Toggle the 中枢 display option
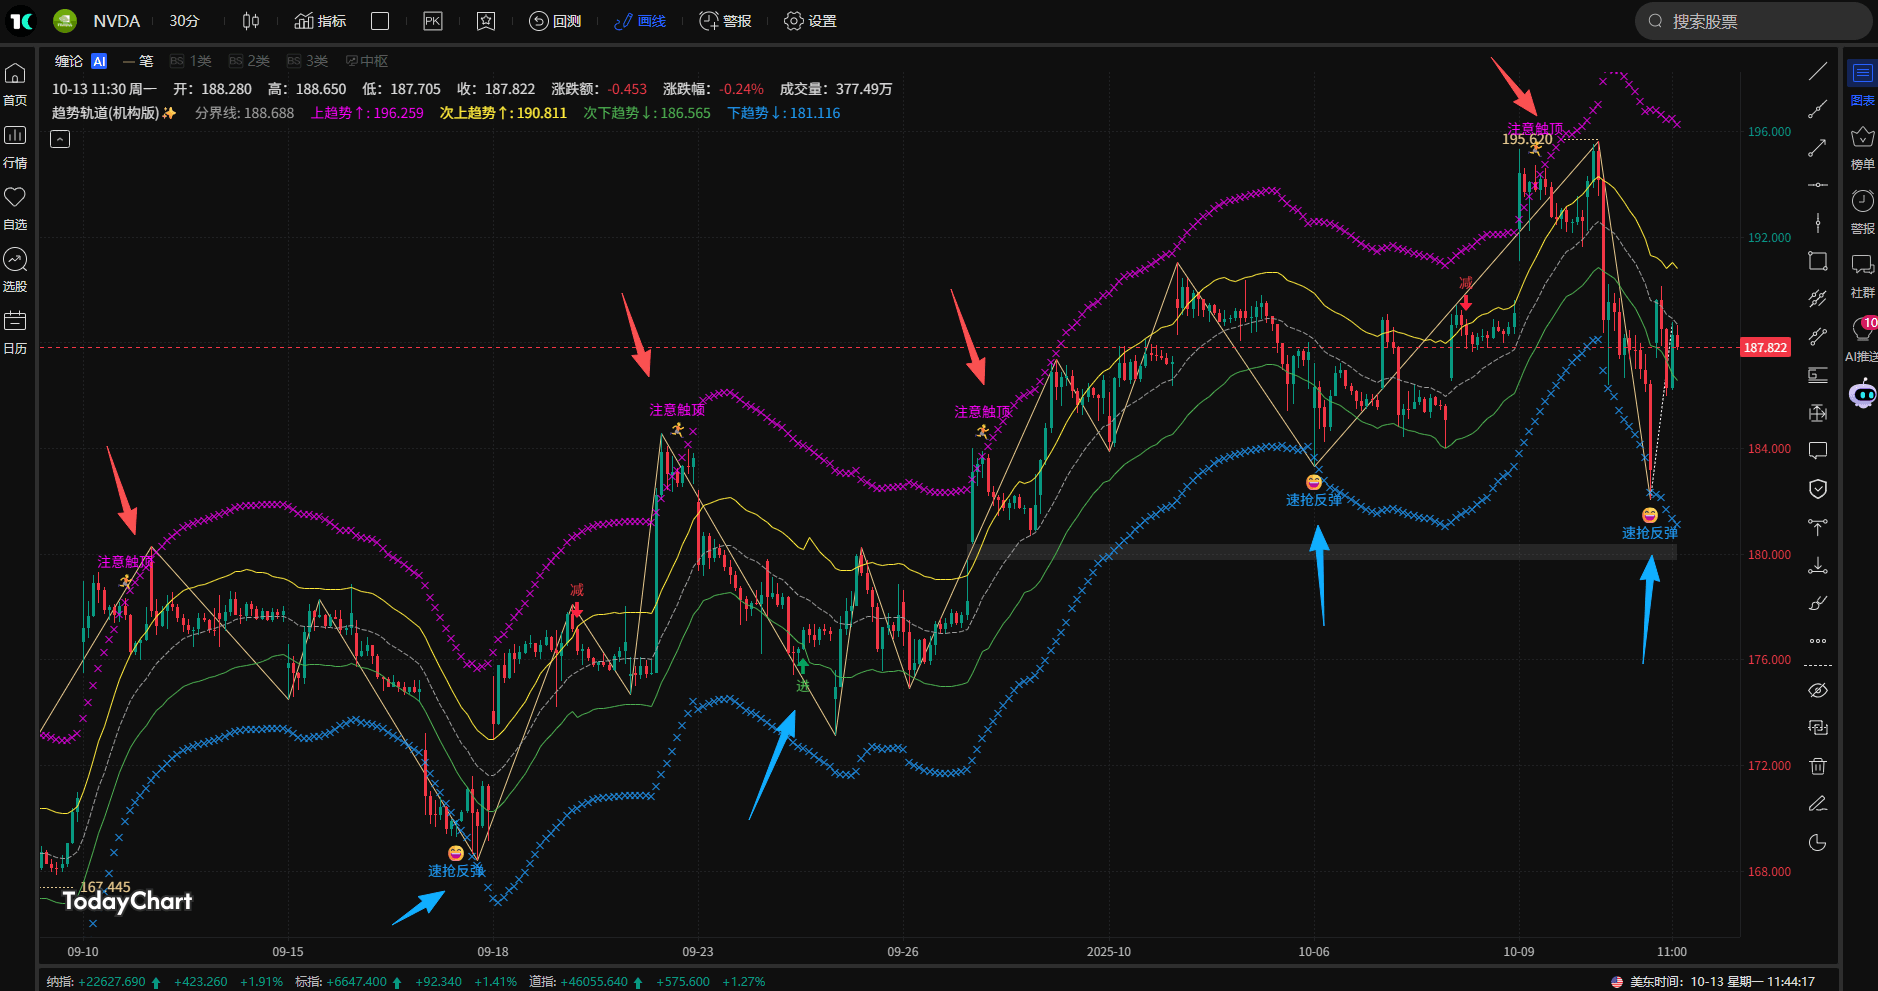Screen dimensions: 1878x991 (367, 61)
